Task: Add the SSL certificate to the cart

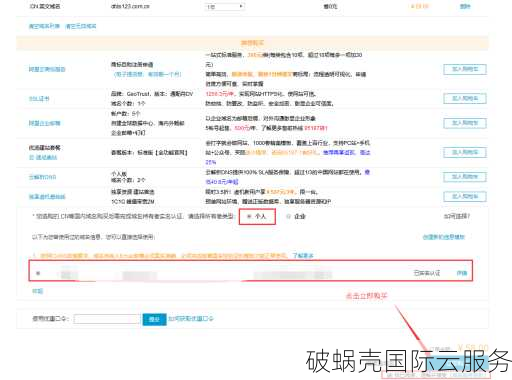Action: pyautogui.click(x=465, y=99)
